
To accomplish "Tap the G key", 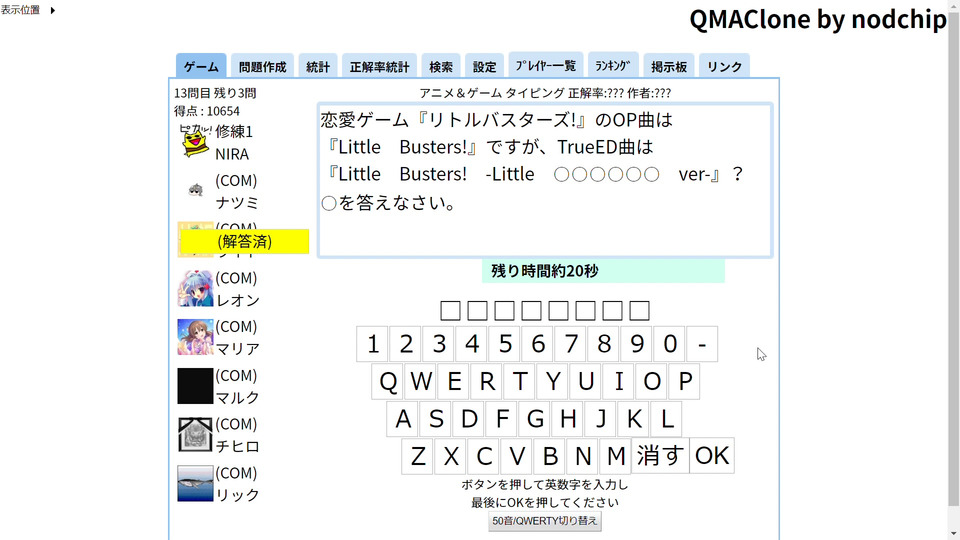I will point(535,419).
